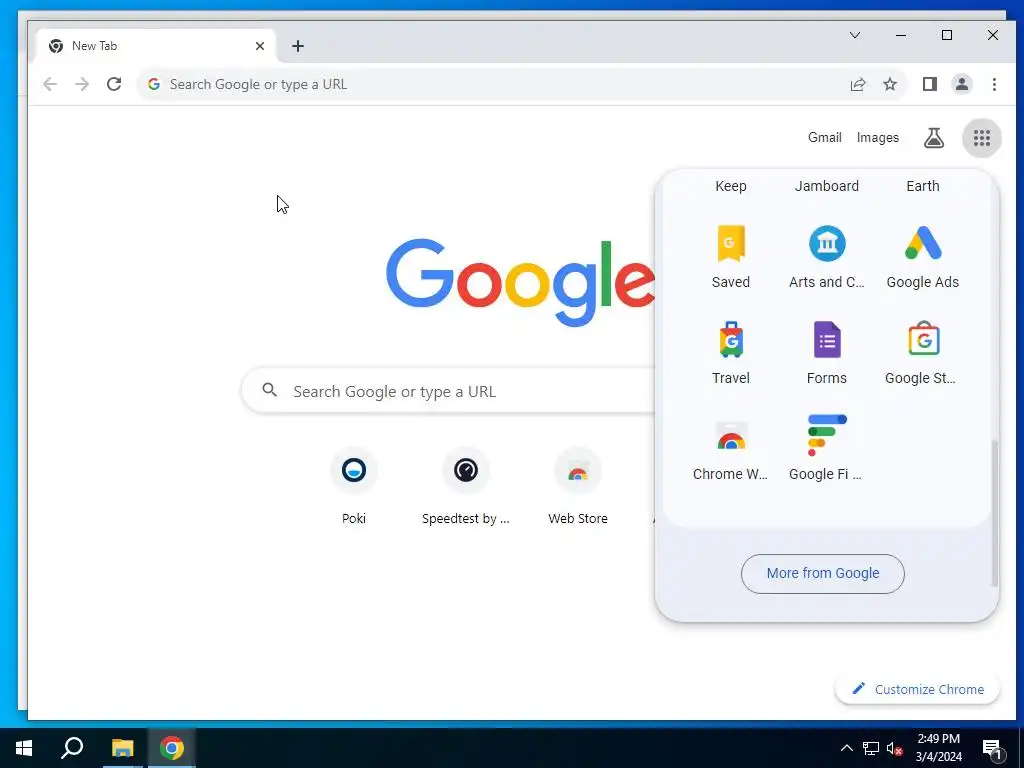Open the Windows Start menu

coord(25,748)
